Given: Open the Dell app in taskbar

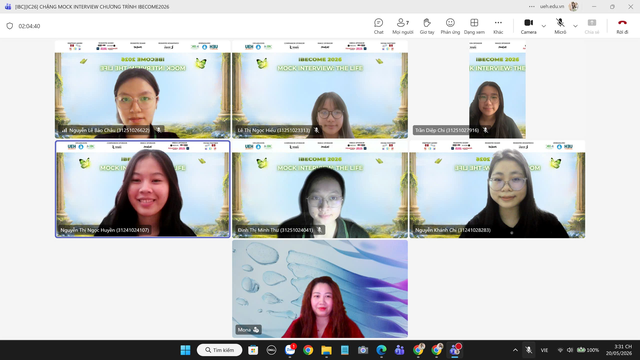Looking at the screenshot, I should (x=271, y=350).
